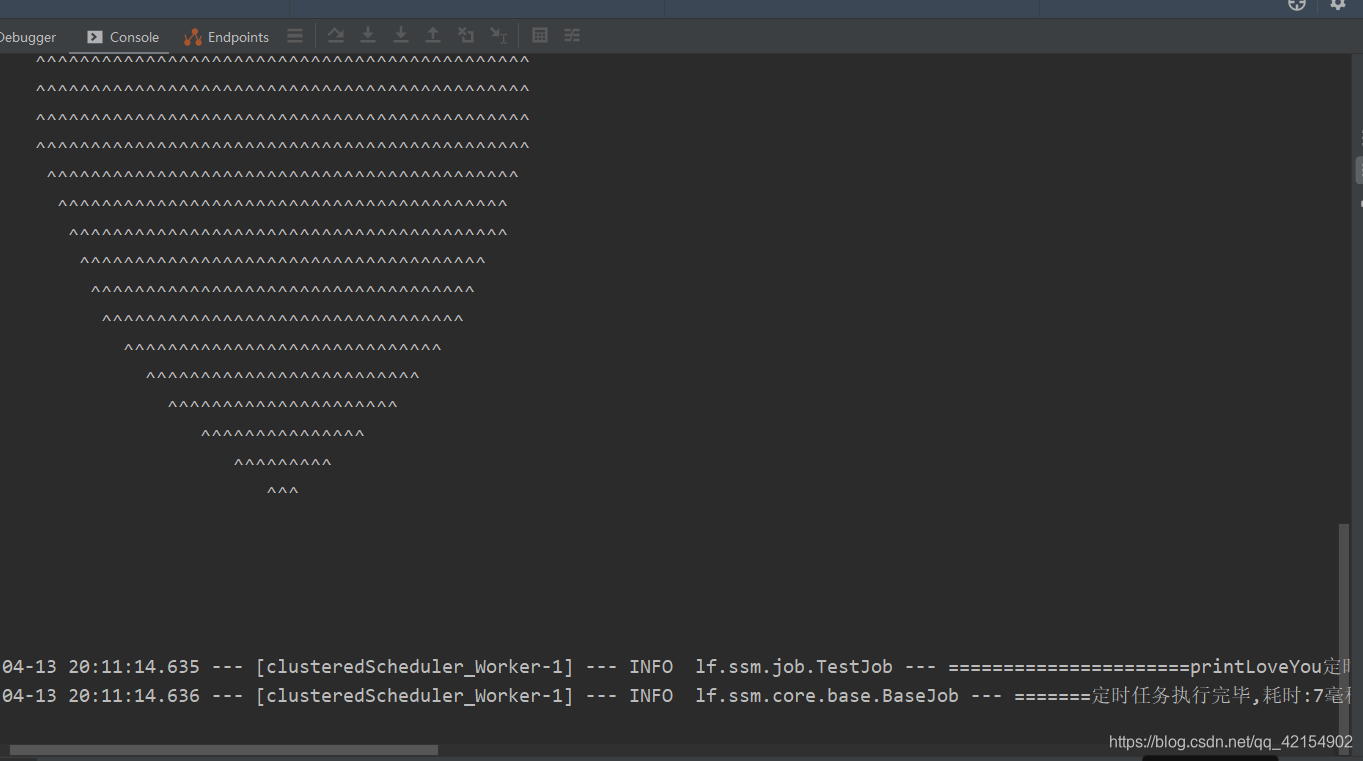This screenshot has width=1363, height=761.
Task: Click the printLoveYou text in log
Action: click(x=1256, y=667)
